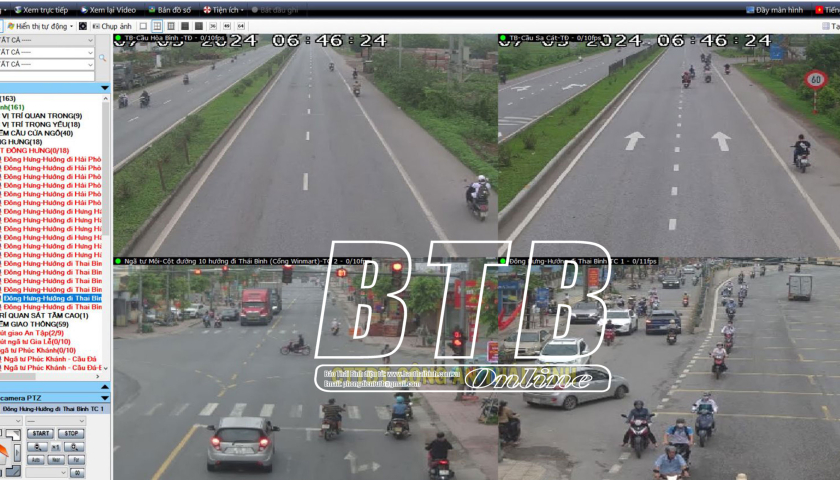Click the Chụp ảnh snapshot button
The width and height of the screenshot is (840, 480).
(112, 26)
